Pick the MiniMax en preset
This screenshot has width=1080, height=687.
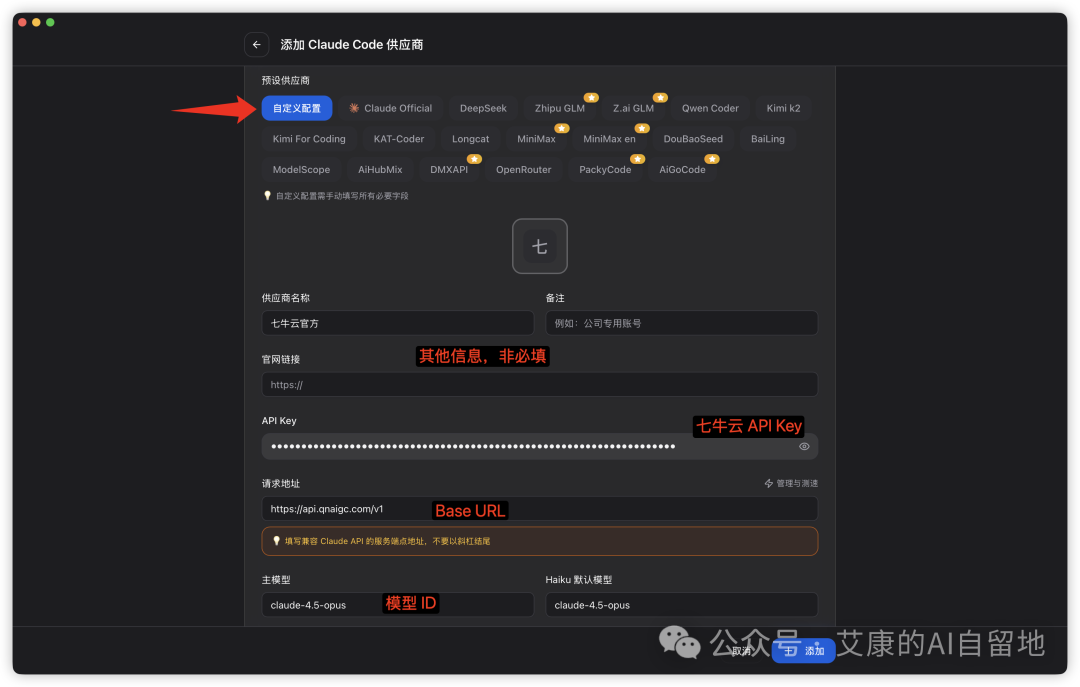(609, 139)
